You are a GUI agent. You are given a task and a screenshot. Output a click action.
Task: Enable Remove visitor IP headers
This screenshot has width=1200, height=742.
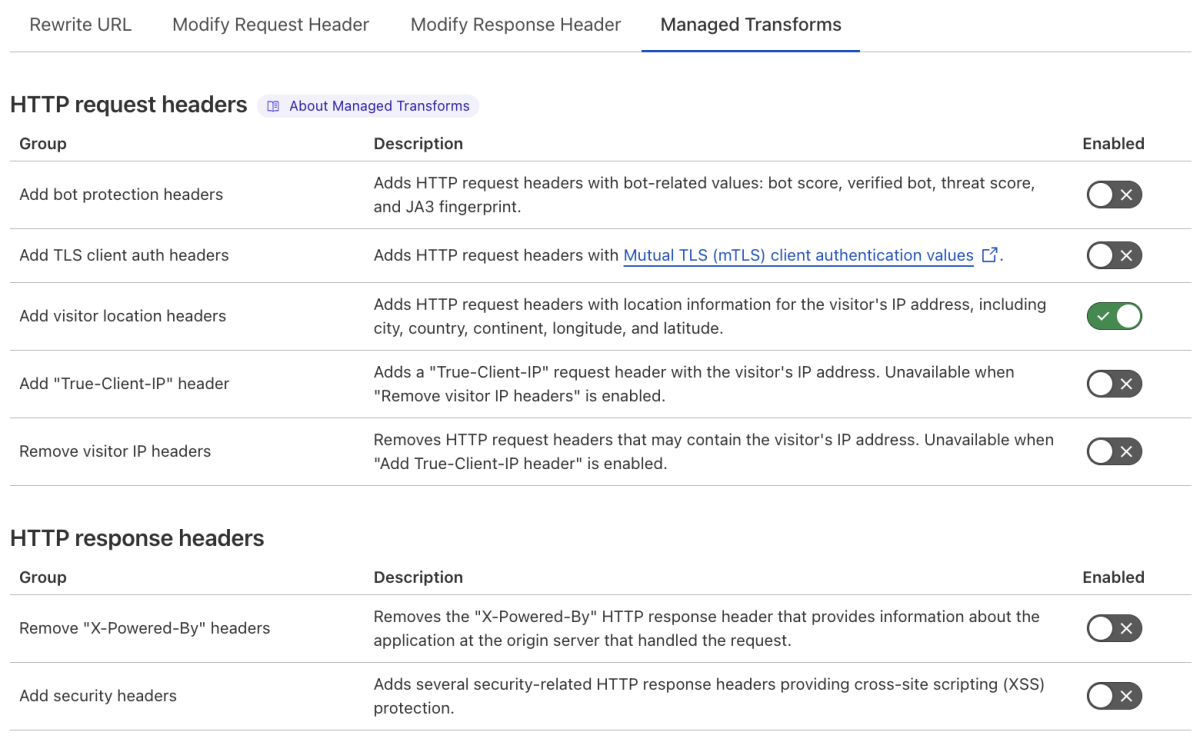(1113, 451)
